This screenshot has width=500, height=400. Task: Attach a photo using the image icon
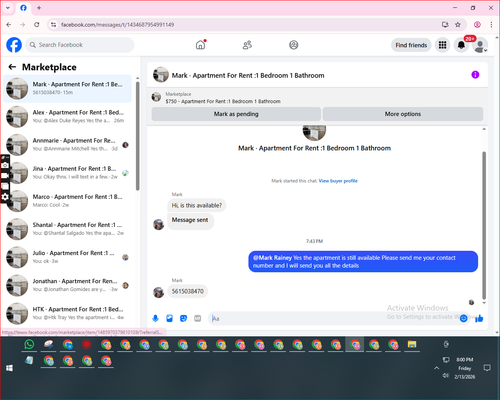pos(170,318)
